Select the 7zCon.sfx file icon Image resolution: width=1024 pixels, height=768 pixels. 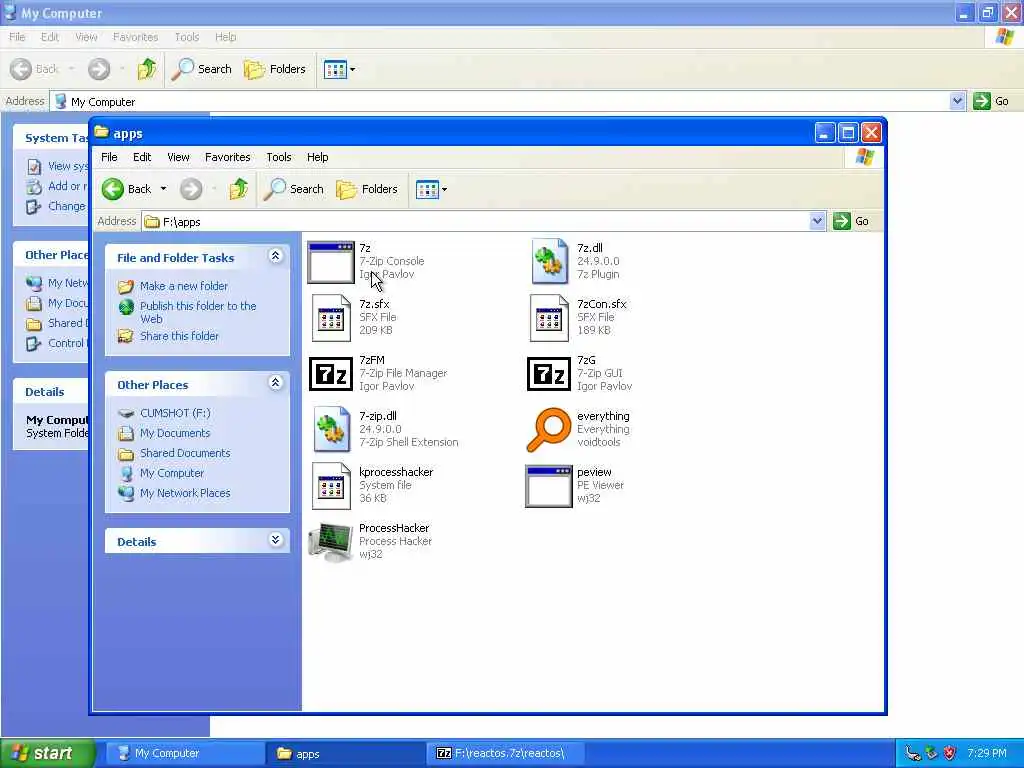(549, 318)
